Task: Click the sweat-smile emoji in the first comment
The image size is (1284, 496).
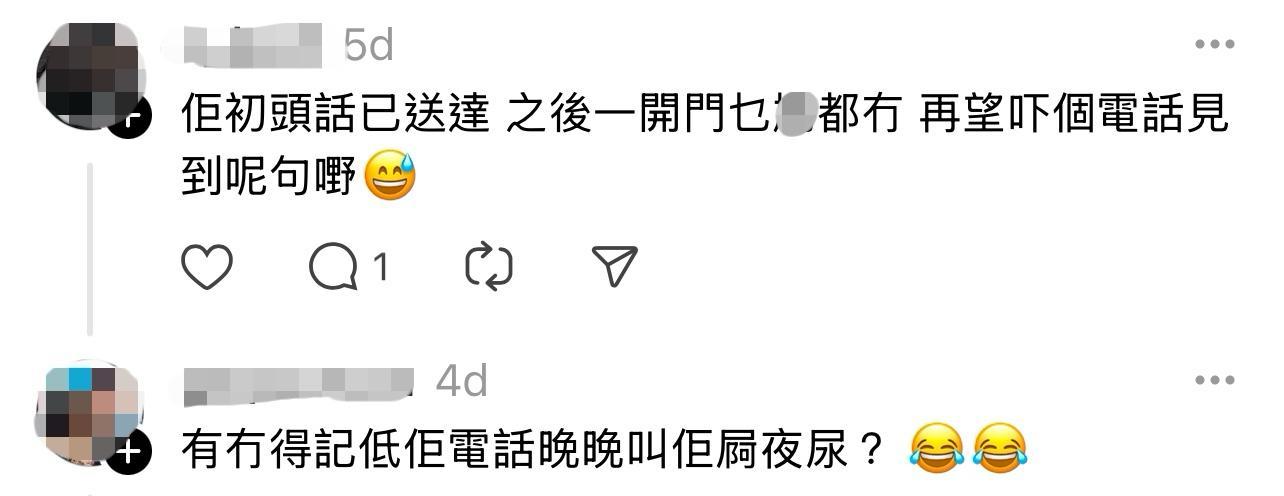Action: point(391,177)
